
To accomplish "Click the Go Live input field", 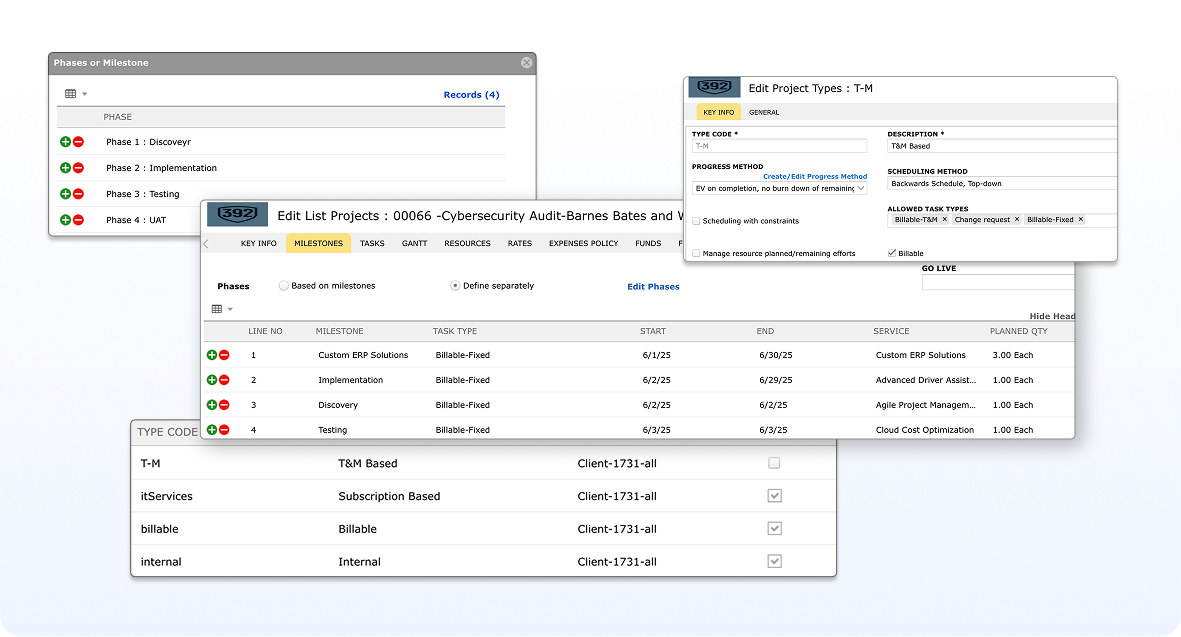I will pos(998,282).
